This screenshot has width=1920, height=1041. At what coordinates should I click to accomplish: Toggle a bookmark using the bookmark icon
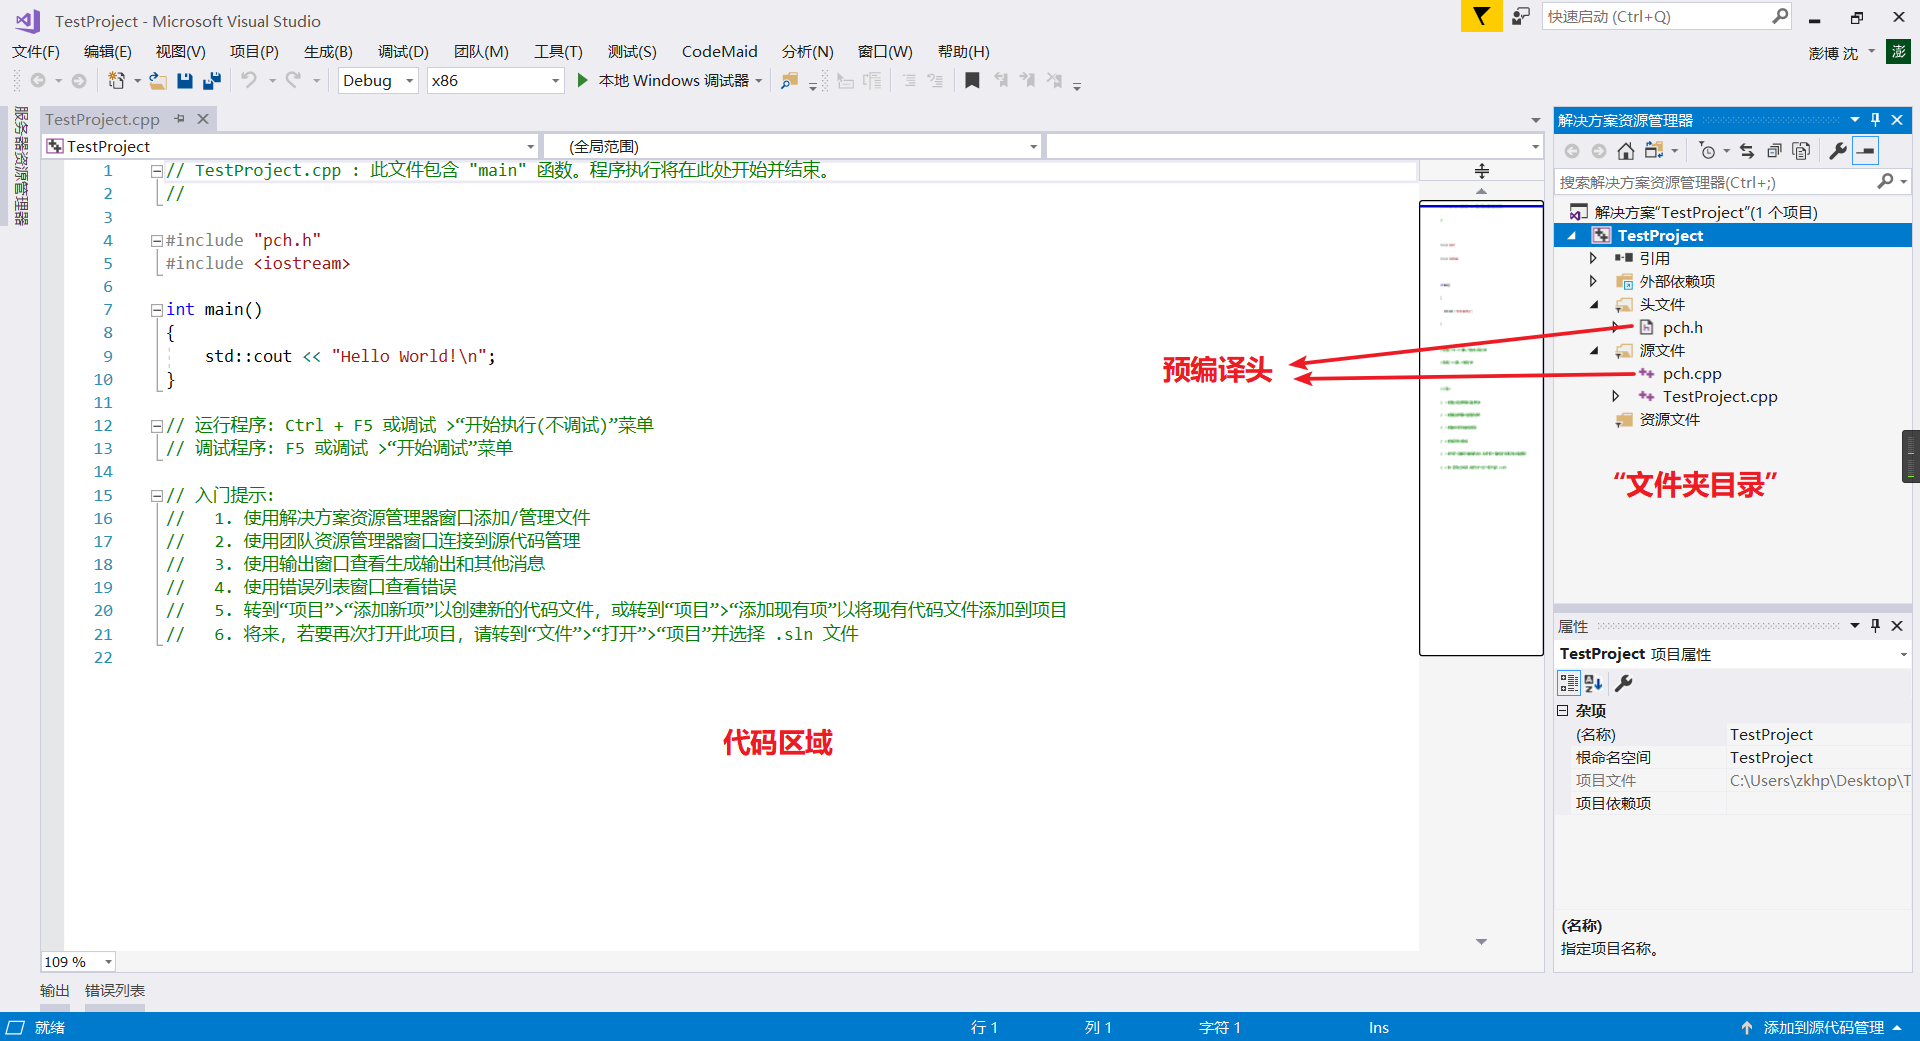[x=971, y=80]
